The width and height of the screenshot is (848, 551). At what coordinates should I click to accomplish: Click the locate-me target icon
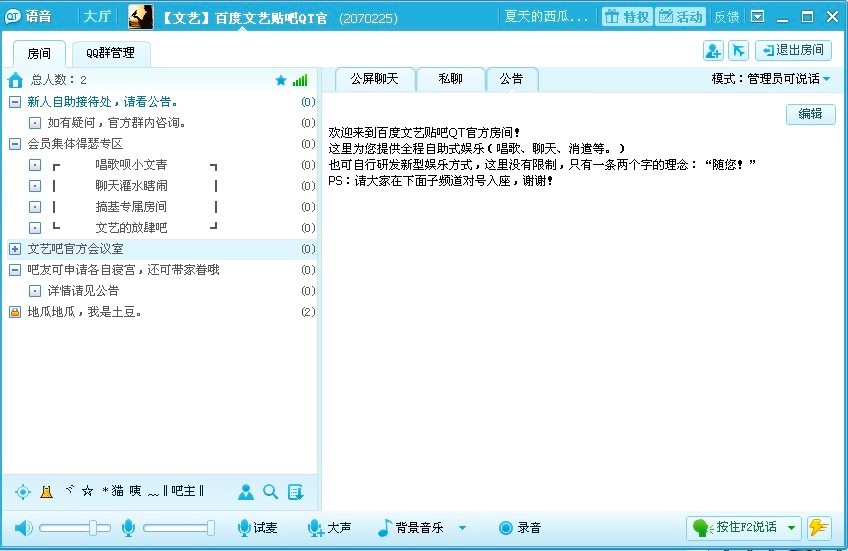(x=23, y=492)
